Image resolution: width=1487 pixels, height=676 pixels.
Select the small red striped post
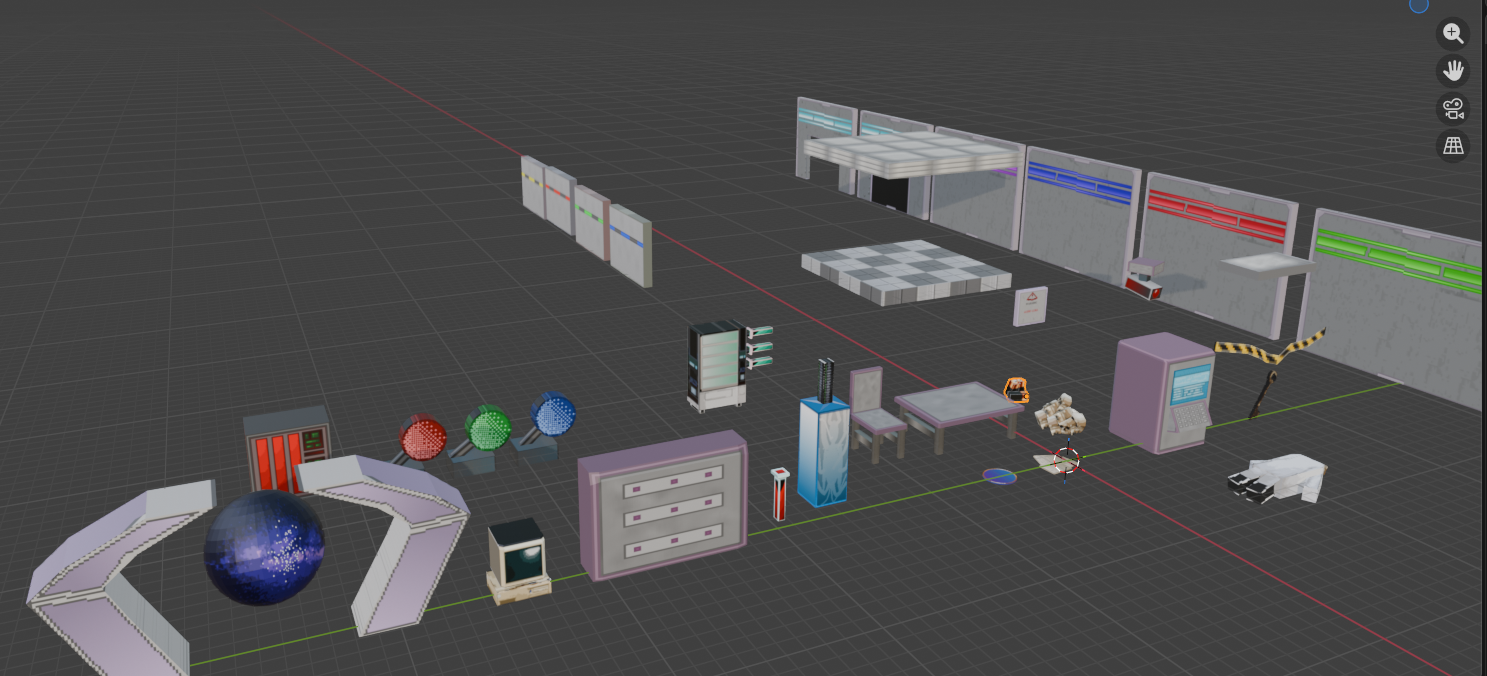pos(781,494)
